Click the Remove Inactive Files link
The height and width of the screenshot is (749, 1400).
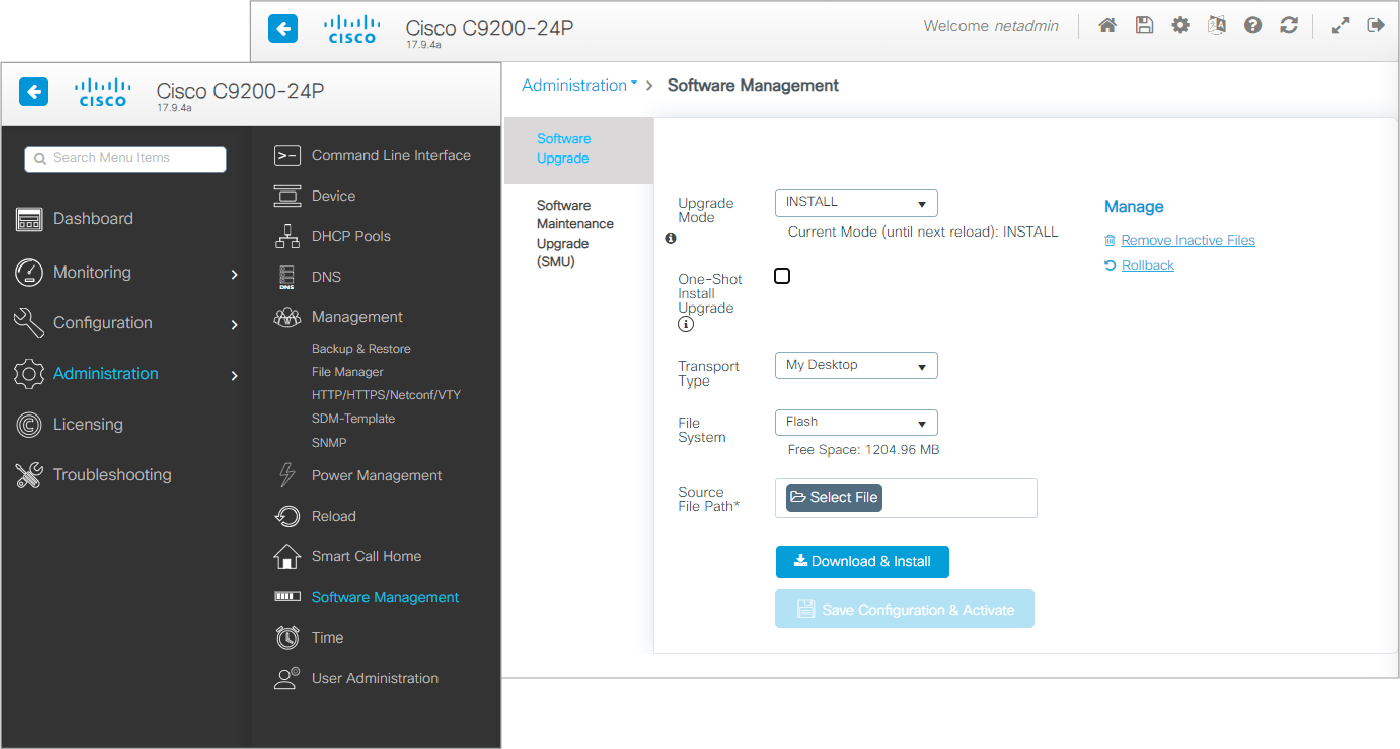(1188, 240)
